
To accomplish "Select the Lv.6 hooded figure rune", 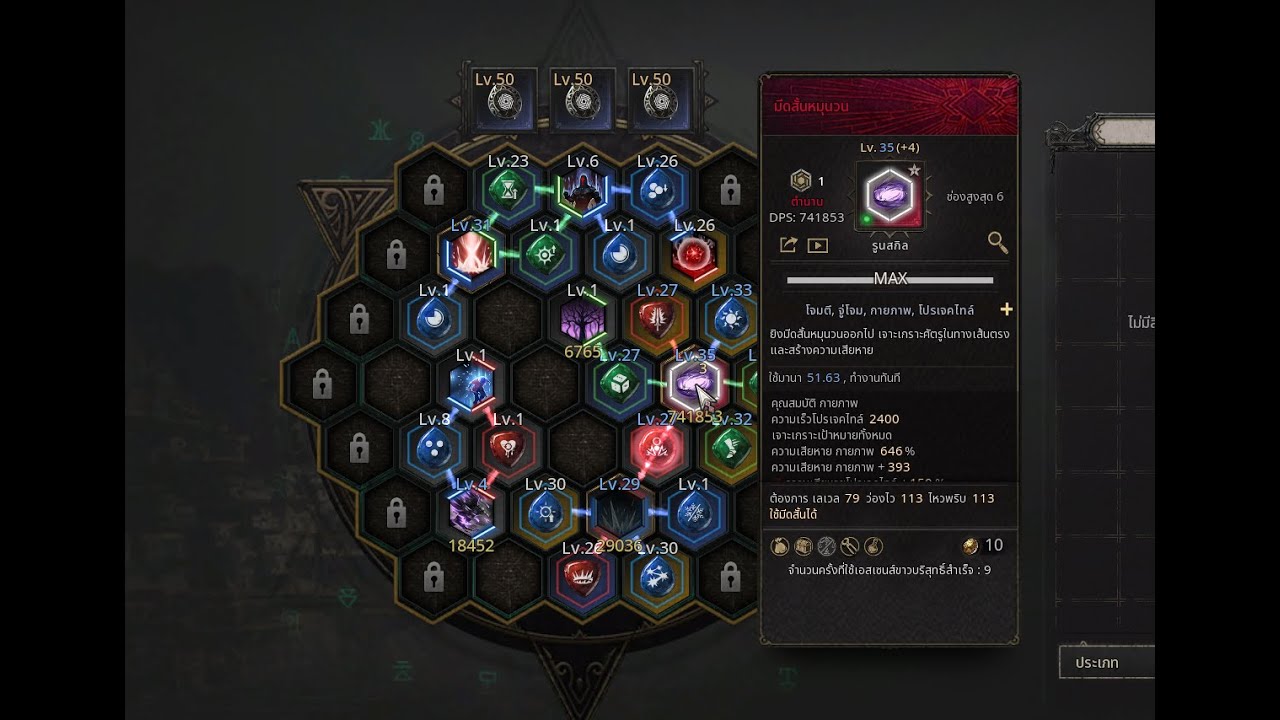I will coord(583,189).
